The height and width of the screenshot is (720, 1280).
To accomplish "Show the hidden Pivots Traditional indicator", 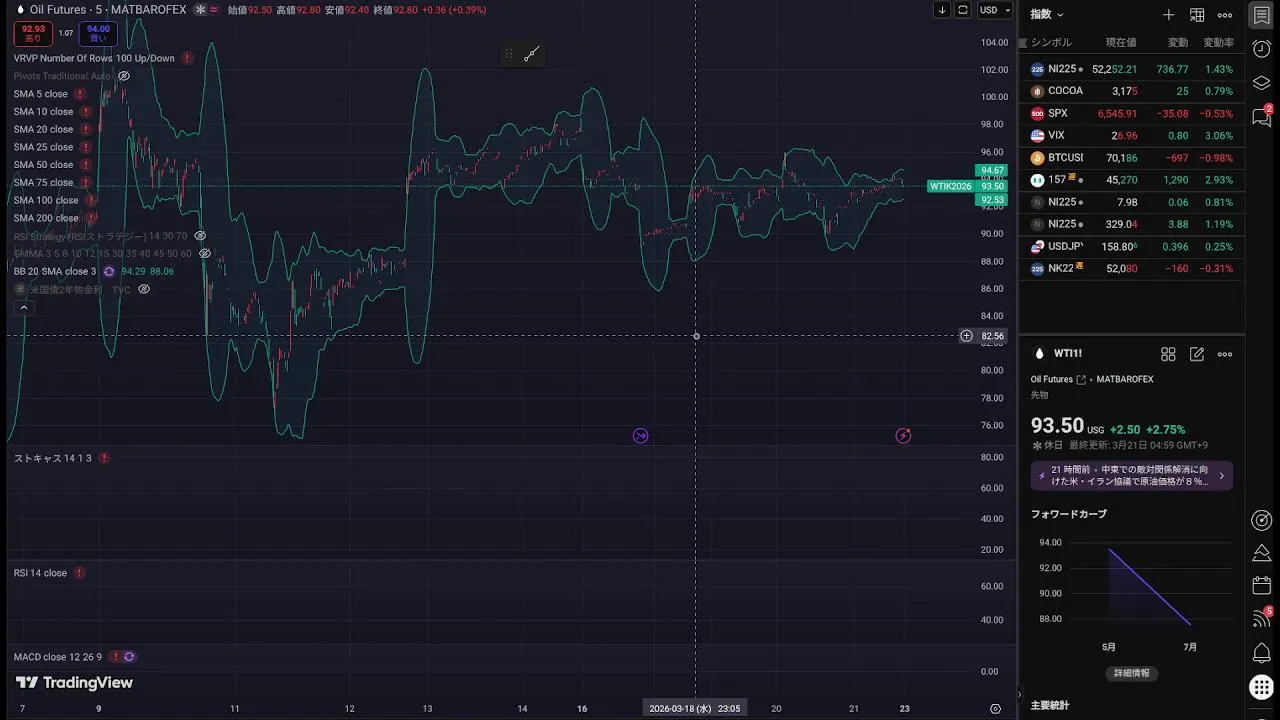I will pos(124,76).
